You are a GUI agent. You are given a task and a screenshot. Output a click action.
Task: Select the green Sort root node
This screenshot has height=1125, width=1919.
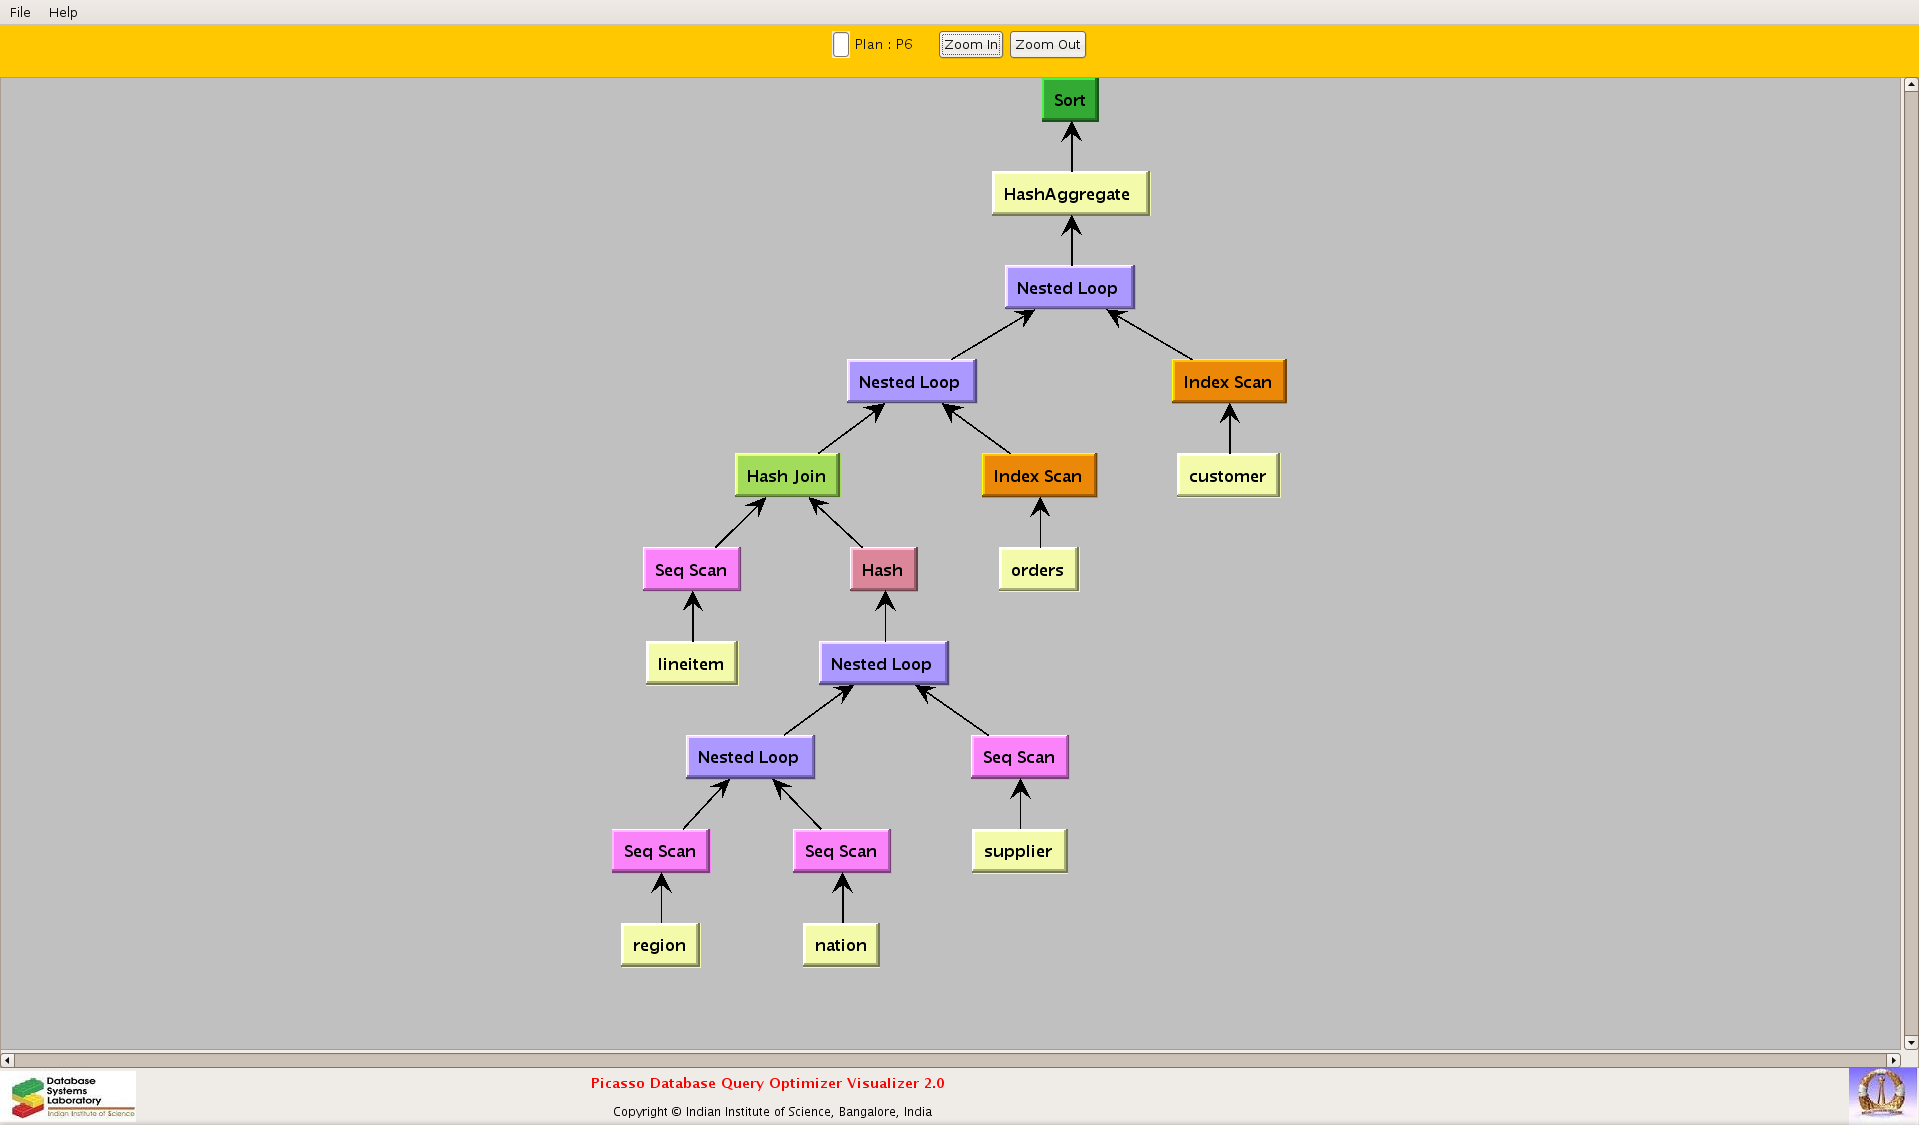[1069, 100]
